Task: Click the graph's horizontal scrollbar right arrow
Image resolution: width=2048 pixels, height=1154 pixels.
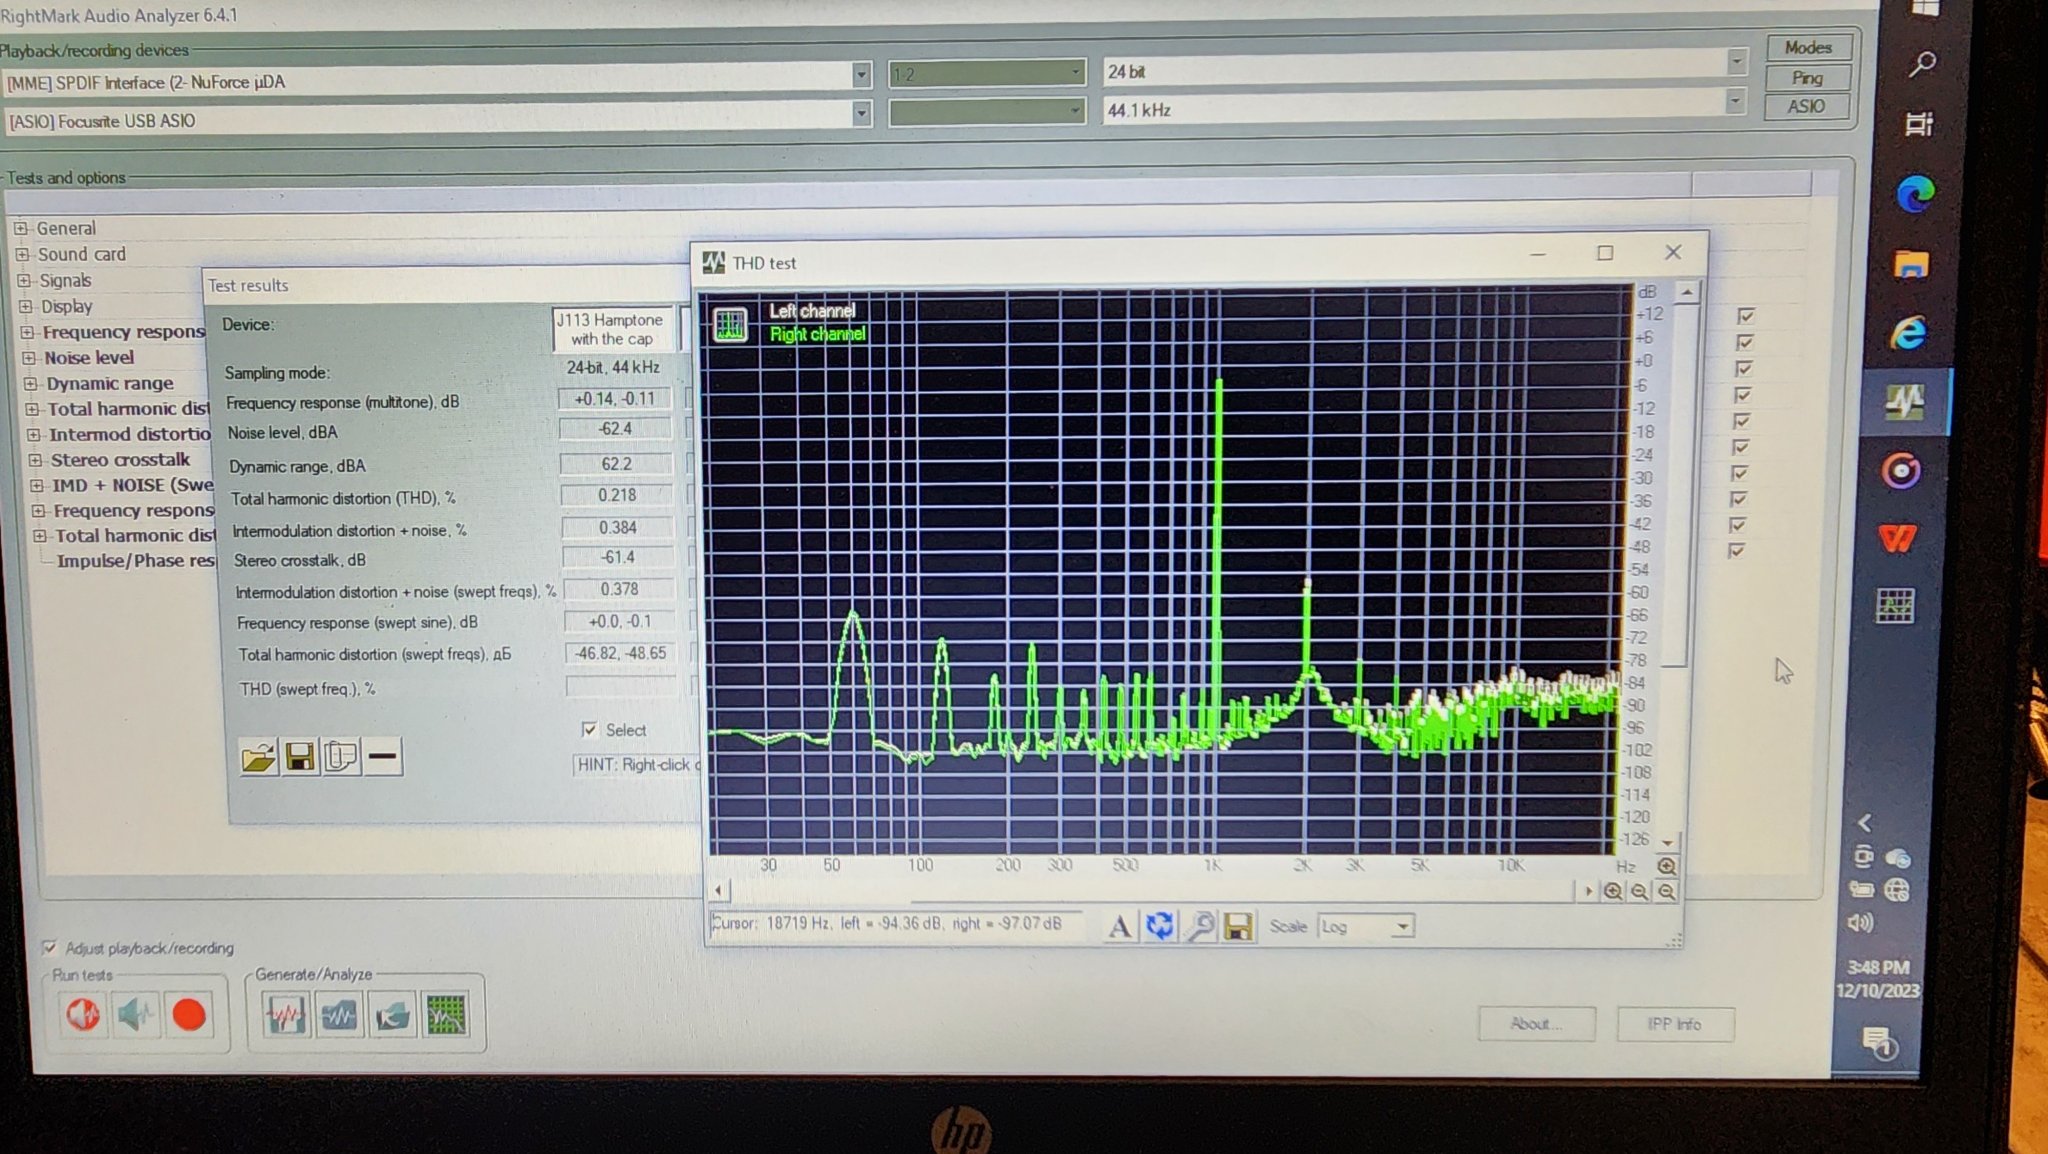Action: pyautogui.click(x=1587, y=891)
